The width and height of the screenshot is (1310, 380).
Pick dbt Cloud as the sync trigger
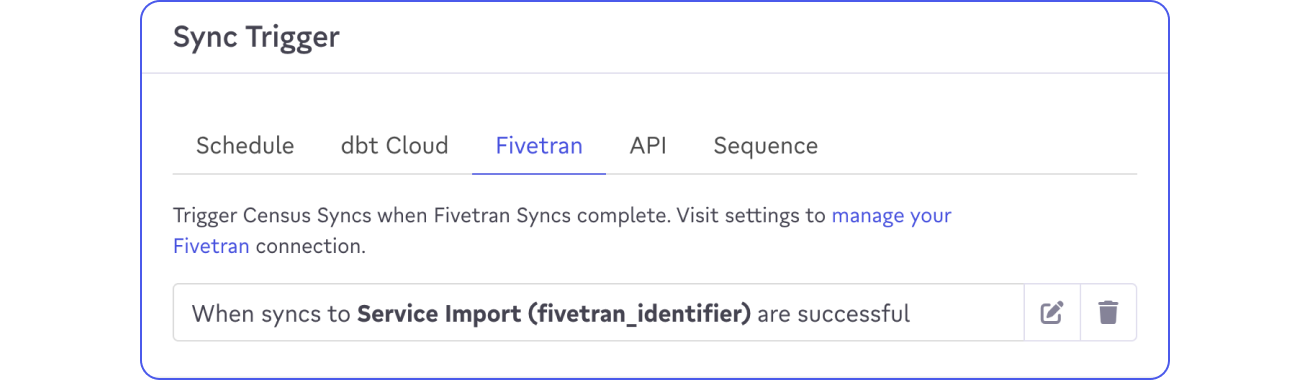click(x=395, y=146)
